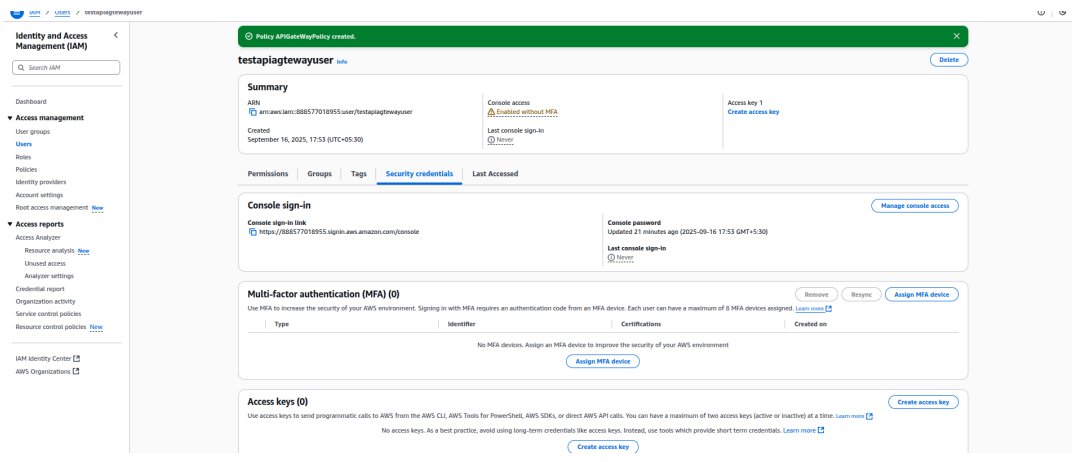Open Roles in the sidebar
The width and height of the screenshot is (1072, 462).
pos(24,157)
